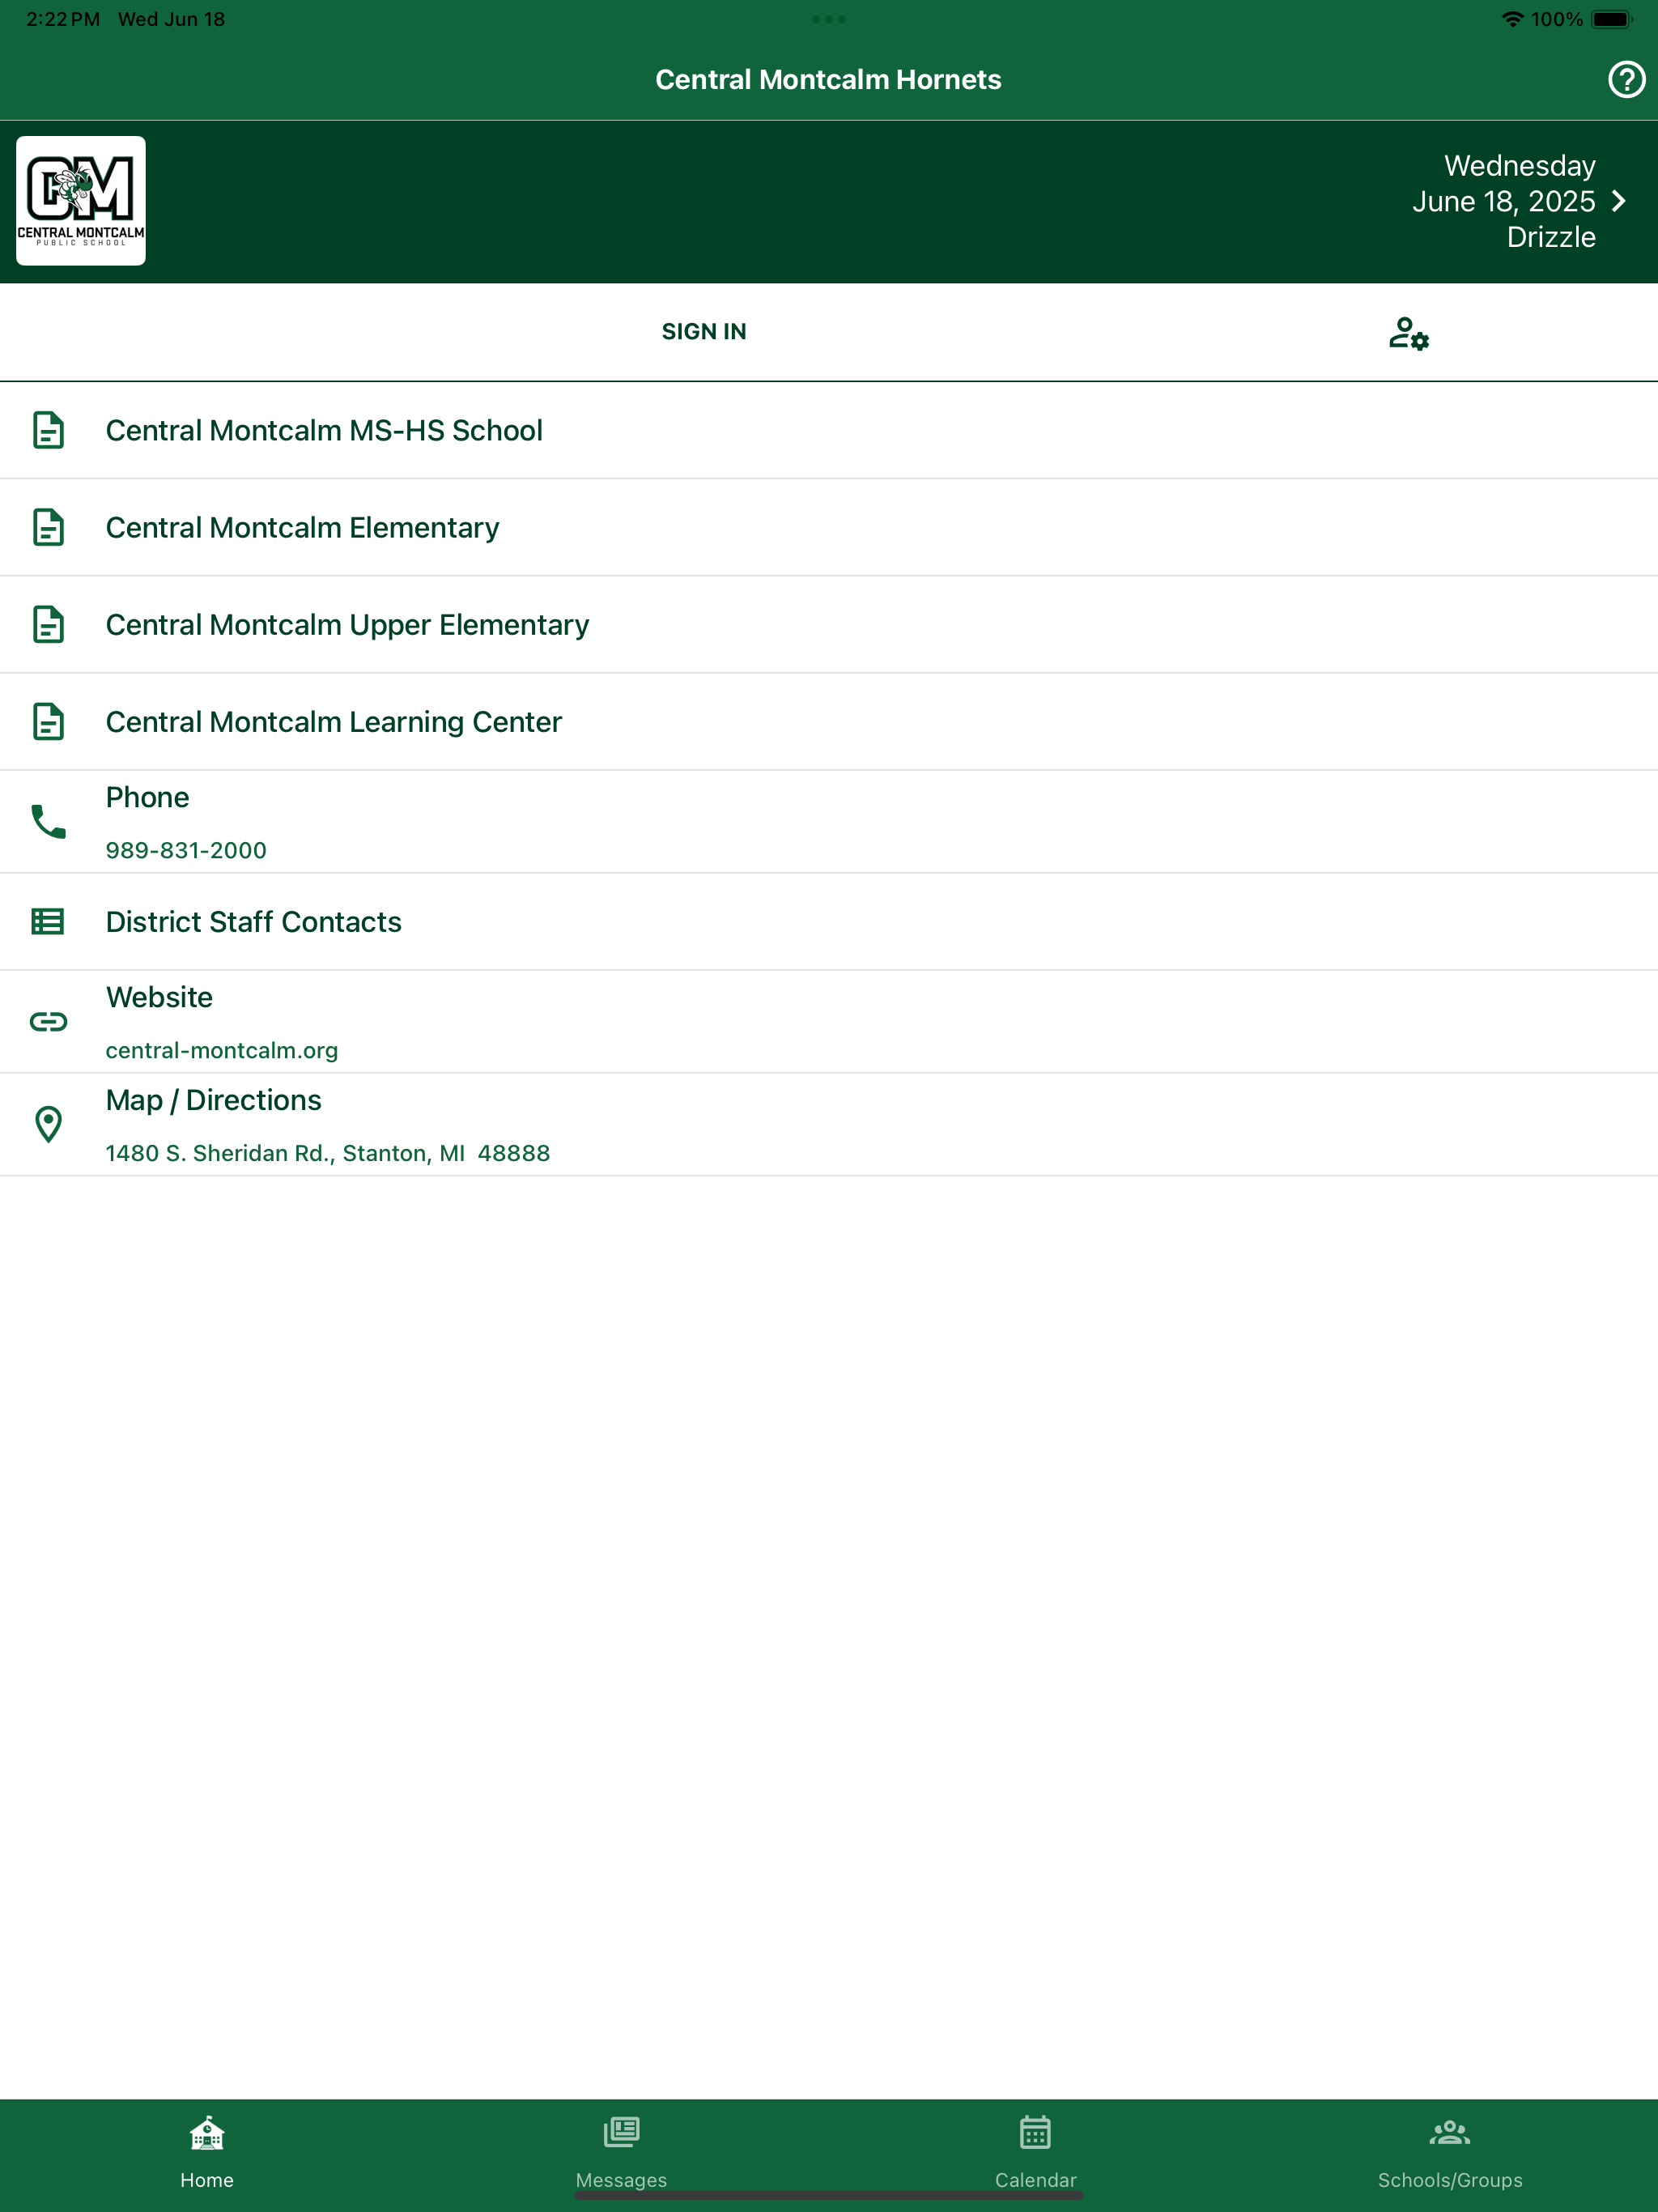Tap the map pin location icon
This screenshot has width=1658, height=2212.
[x=48, y=1124]
